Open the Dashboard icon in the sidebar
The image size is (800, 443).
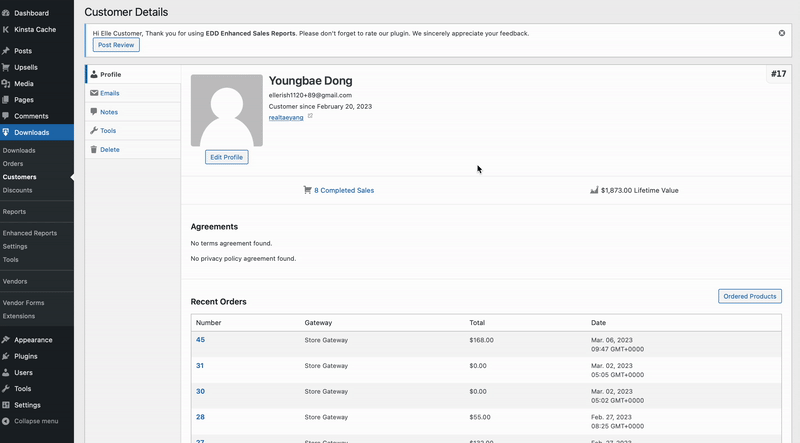pyautogui.click(x=6, y=13)
